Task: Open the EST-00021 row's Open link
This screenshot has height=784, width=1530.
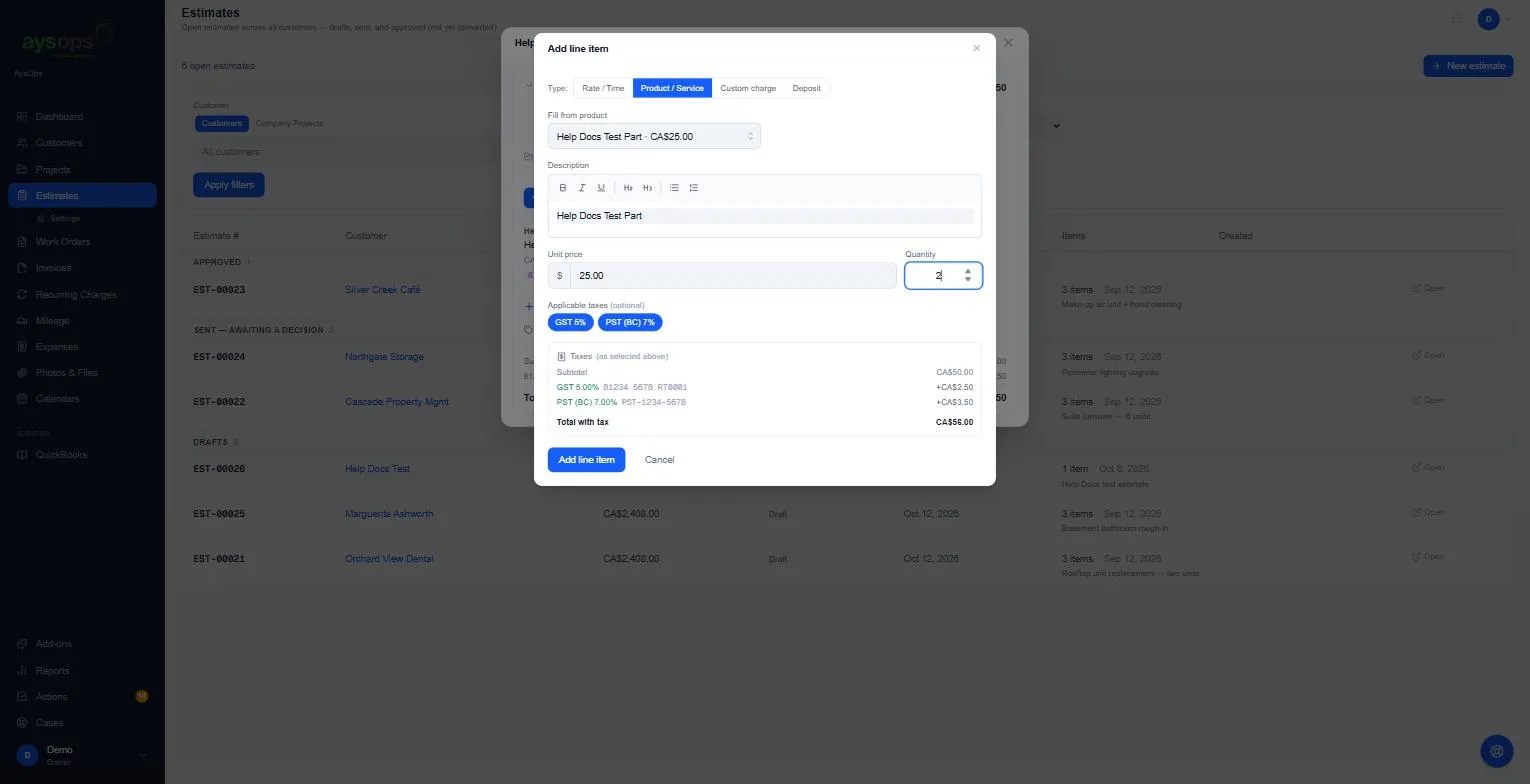Action: coord(1428,557)
